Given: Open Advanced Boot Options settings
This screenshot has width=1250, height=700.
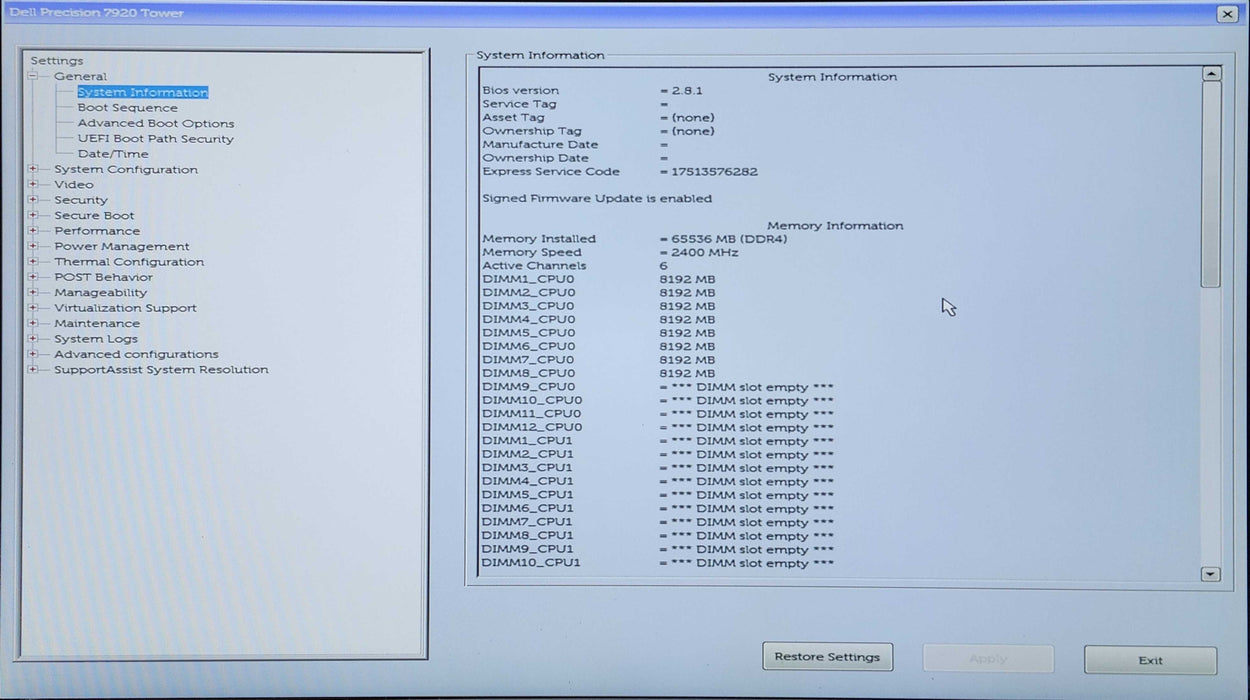Looking at the screenshot, I should pos(155,122).
